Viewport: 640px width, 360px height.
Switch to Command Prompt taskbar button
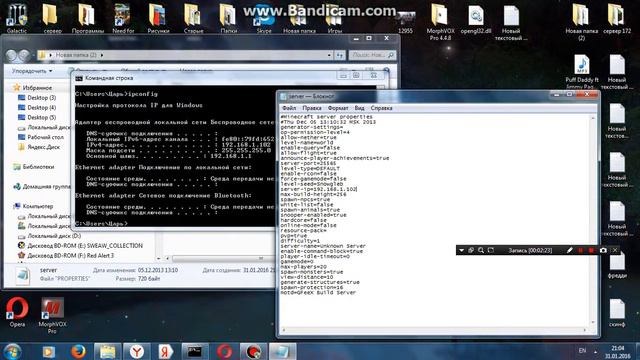195,351
